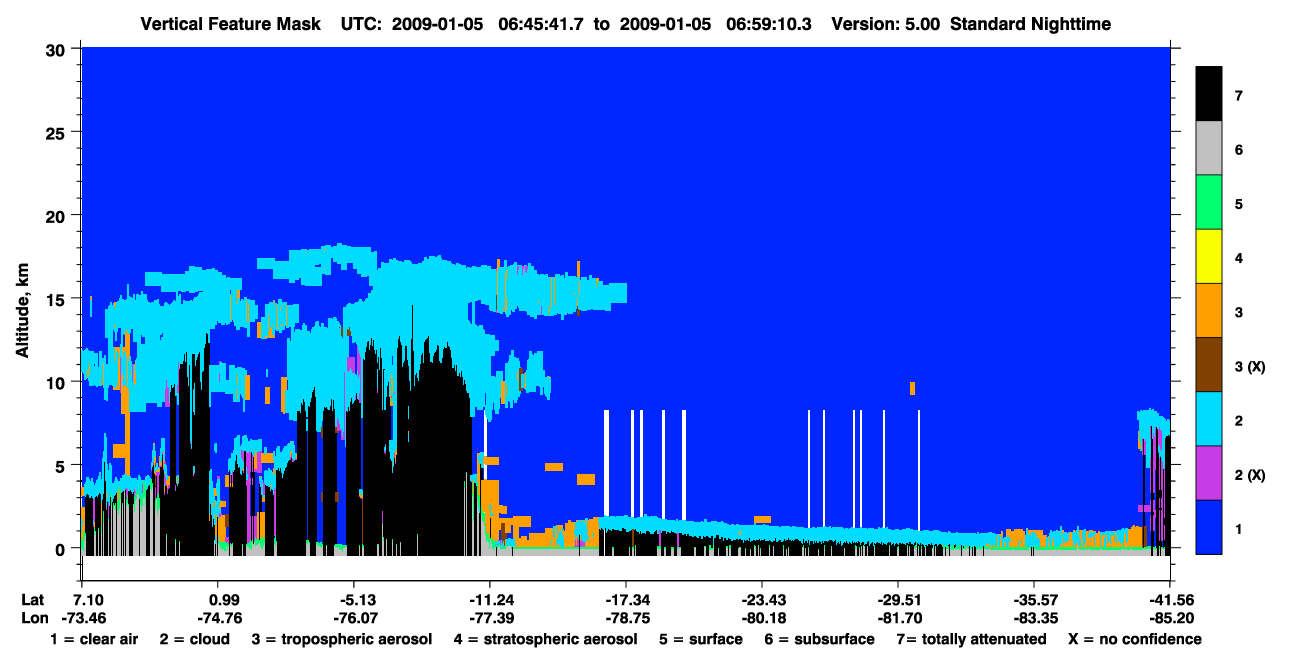Click the latitude value -11.24
The height and width of the screenshot is (667, 1300).
(490, 599)
